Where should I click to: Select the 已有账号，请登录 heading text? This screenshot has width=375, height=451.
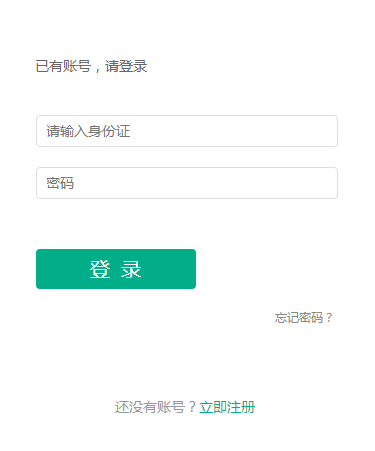click(91, 66)
